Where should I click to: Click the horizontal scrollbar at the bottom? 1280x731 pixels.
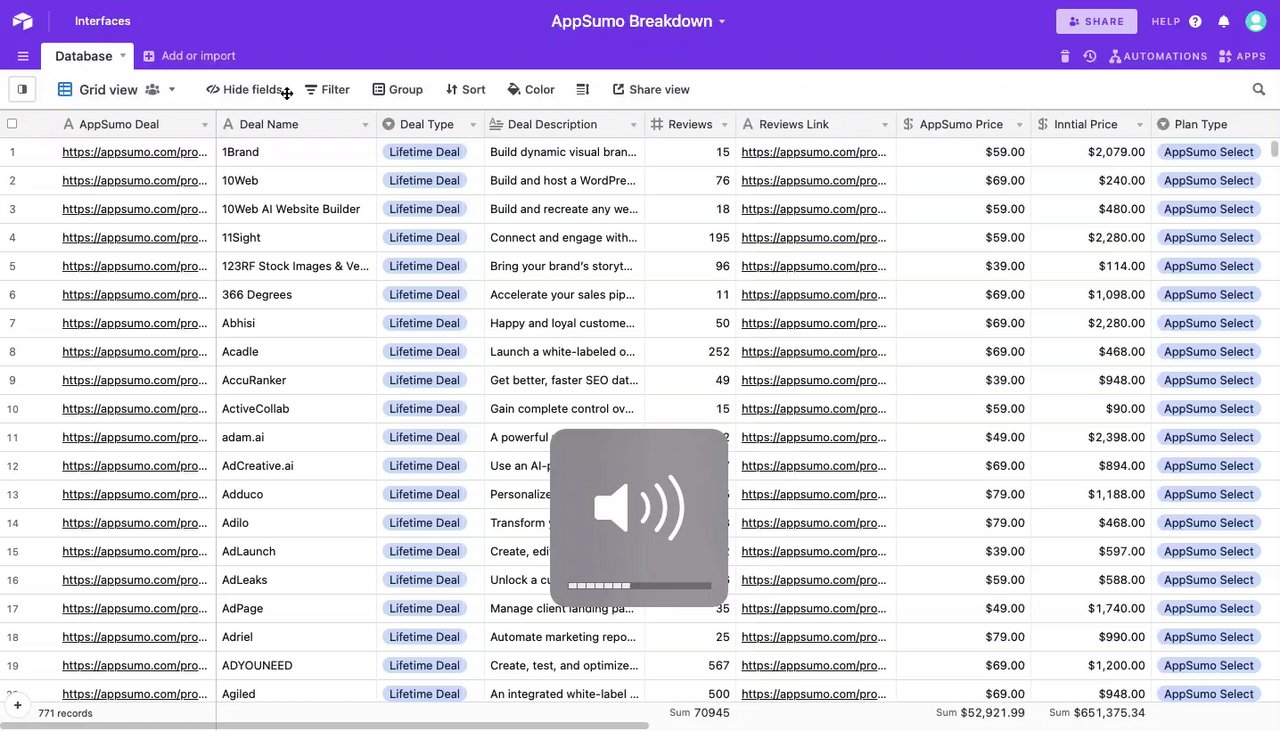pyautogui.click(x=325, y=726)
